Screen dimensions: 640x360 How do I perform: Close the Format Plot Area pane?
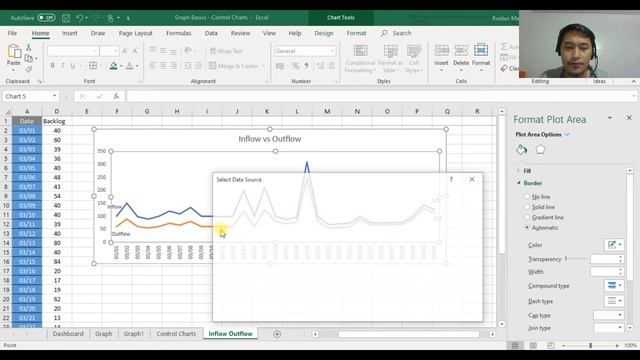(x=629, y=118)
